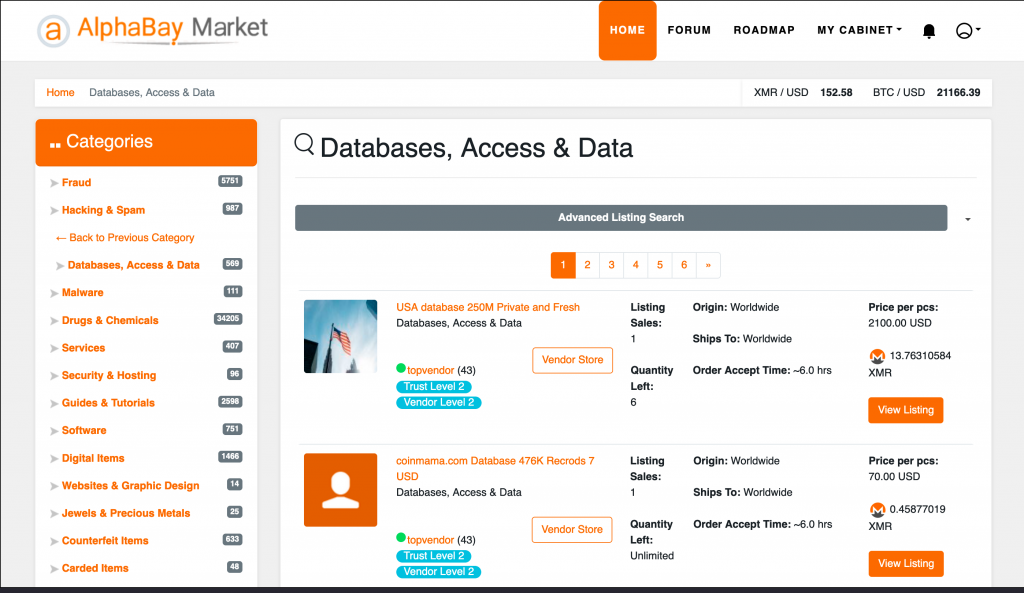Click the American flag listing thumbnail

point(340,336)
